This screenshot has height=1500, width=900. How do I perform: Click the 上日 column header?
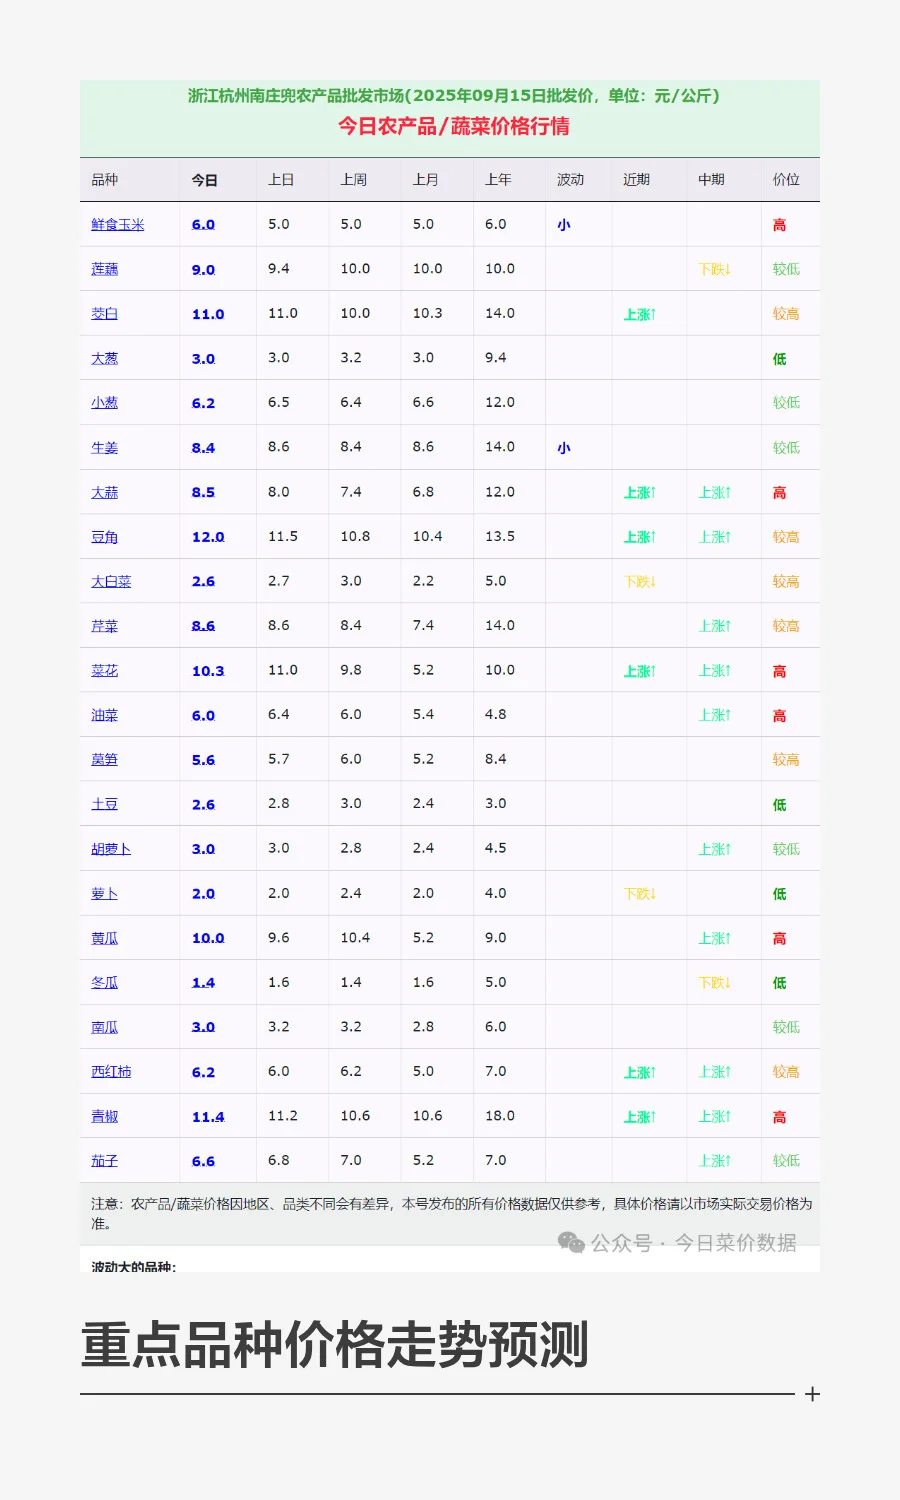(x=281, y=180)
